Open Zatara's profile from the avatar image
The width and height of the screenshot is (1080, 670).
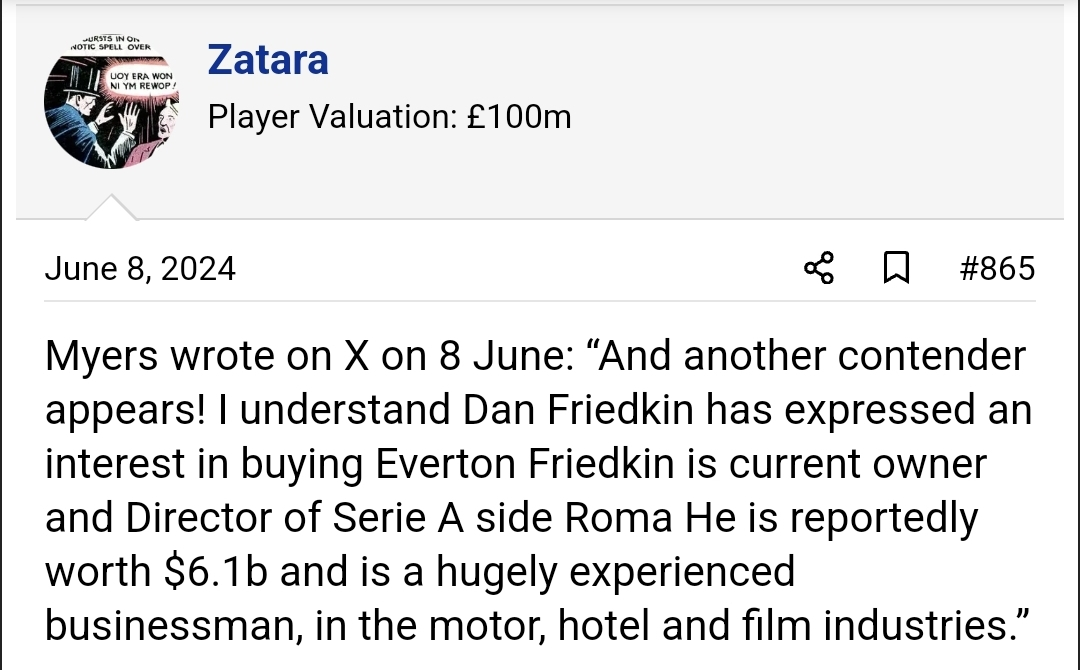pos(112,103)
